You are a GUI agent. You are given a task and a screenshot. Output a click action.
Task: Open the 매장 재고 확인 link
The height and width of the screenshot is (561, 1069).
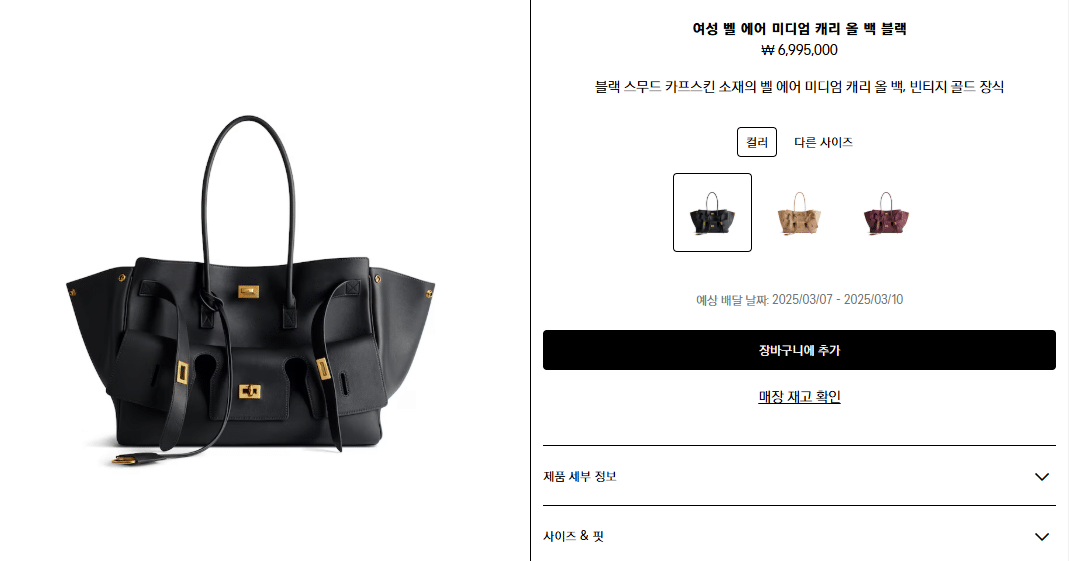(x=799, y=397)
